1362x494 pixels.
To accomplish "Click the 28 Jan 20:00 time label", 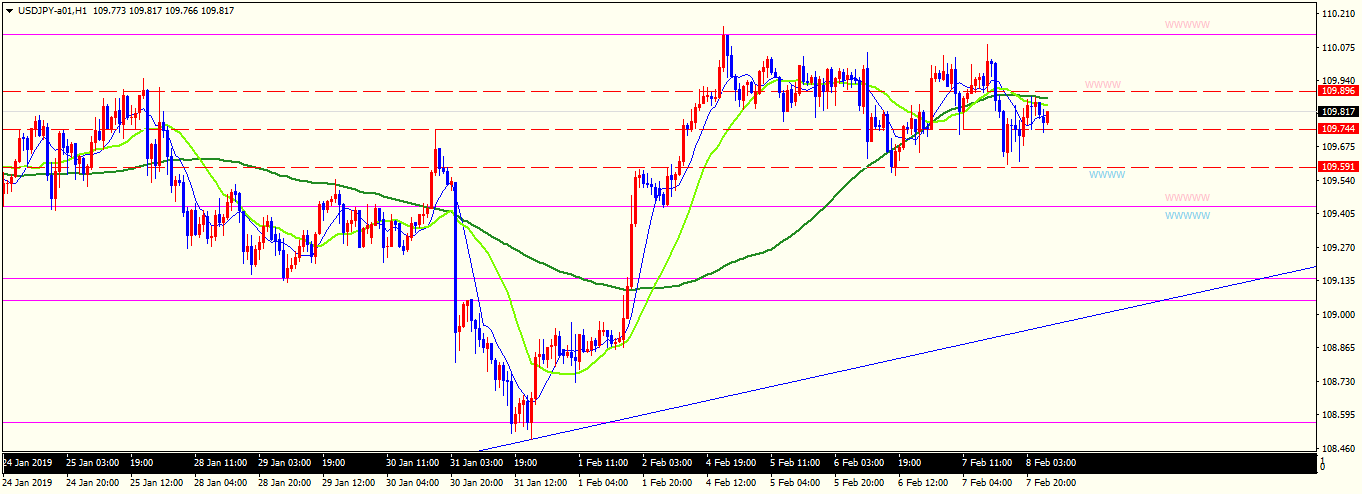I will click(x=285, y=482).
